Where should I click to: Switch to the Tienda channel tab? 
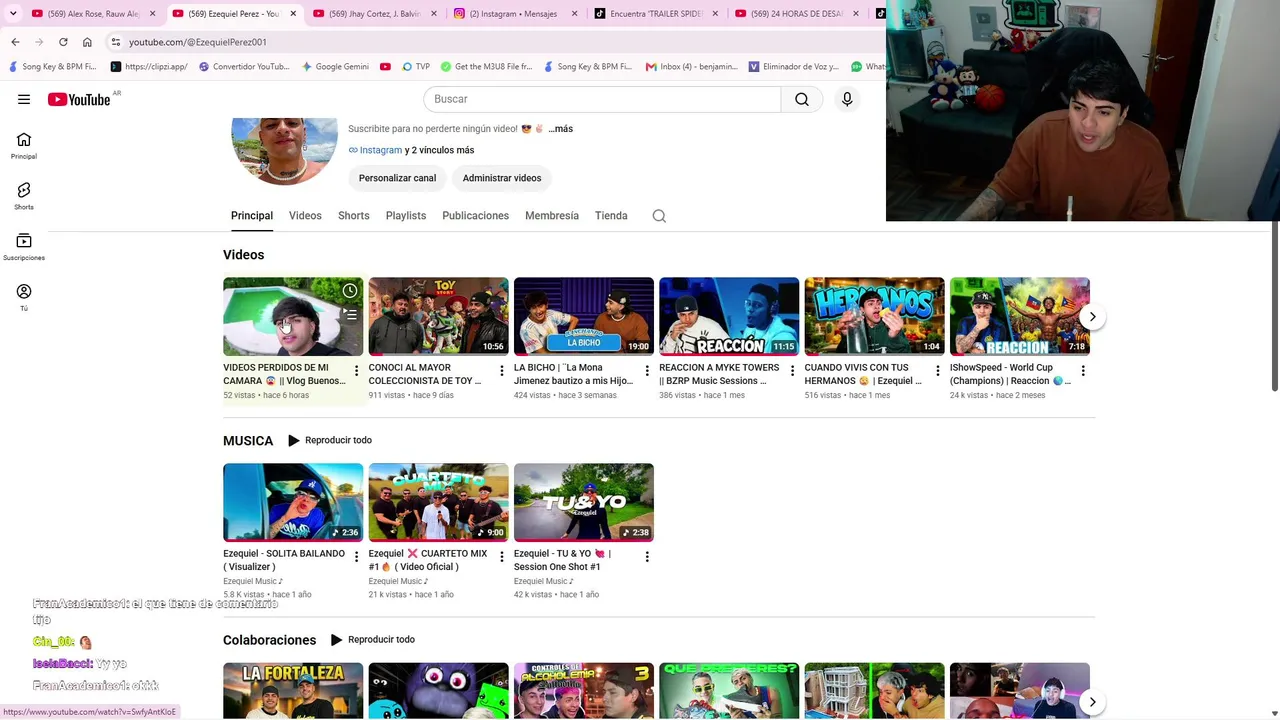(611, 216)
